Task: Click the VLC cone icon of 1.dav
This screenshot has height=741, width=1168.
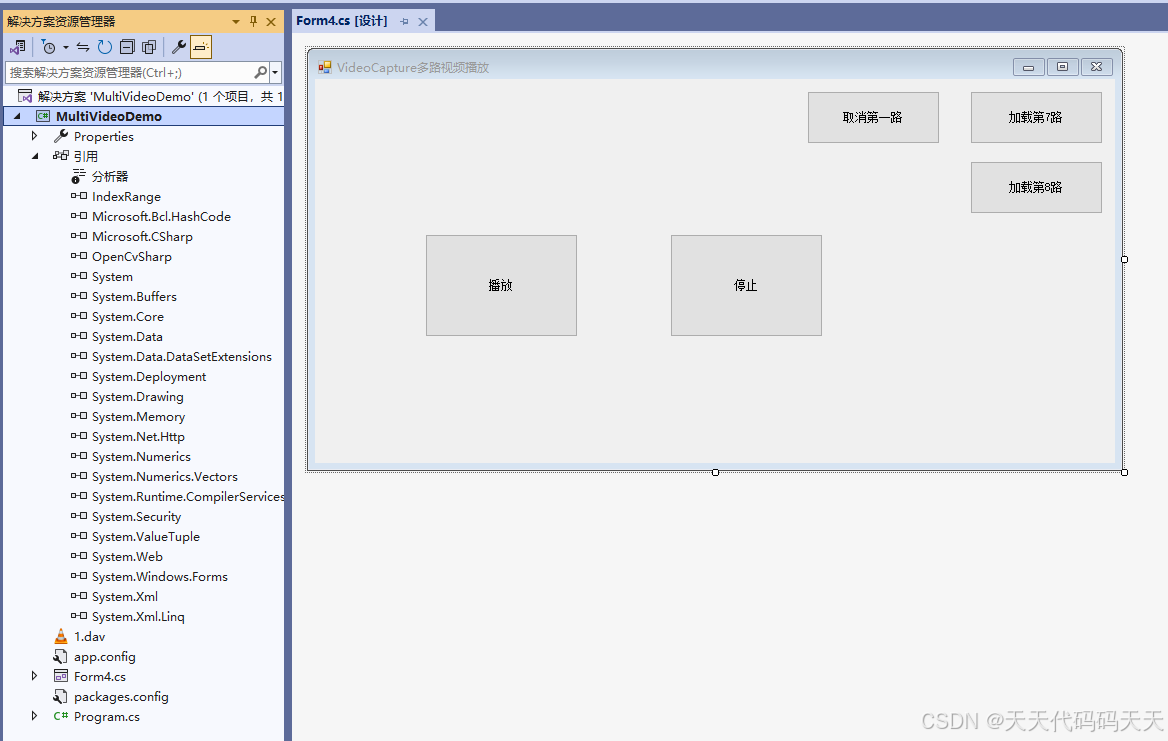Action: coord(61,637)
